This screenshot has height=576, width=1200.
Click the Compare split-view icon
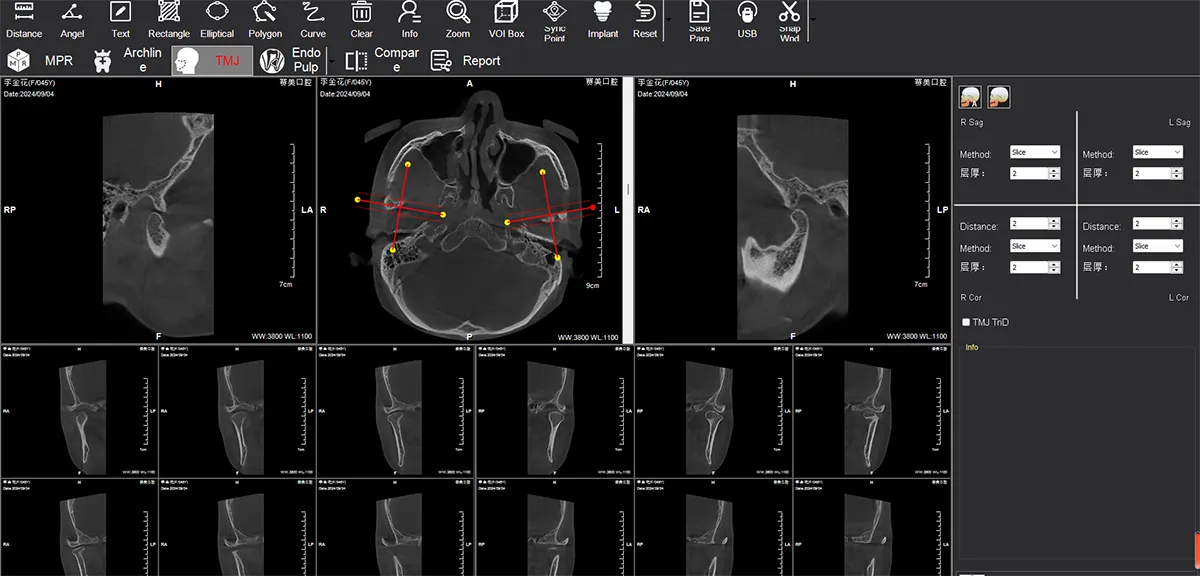pyautogui.click(x=356, y=61)
